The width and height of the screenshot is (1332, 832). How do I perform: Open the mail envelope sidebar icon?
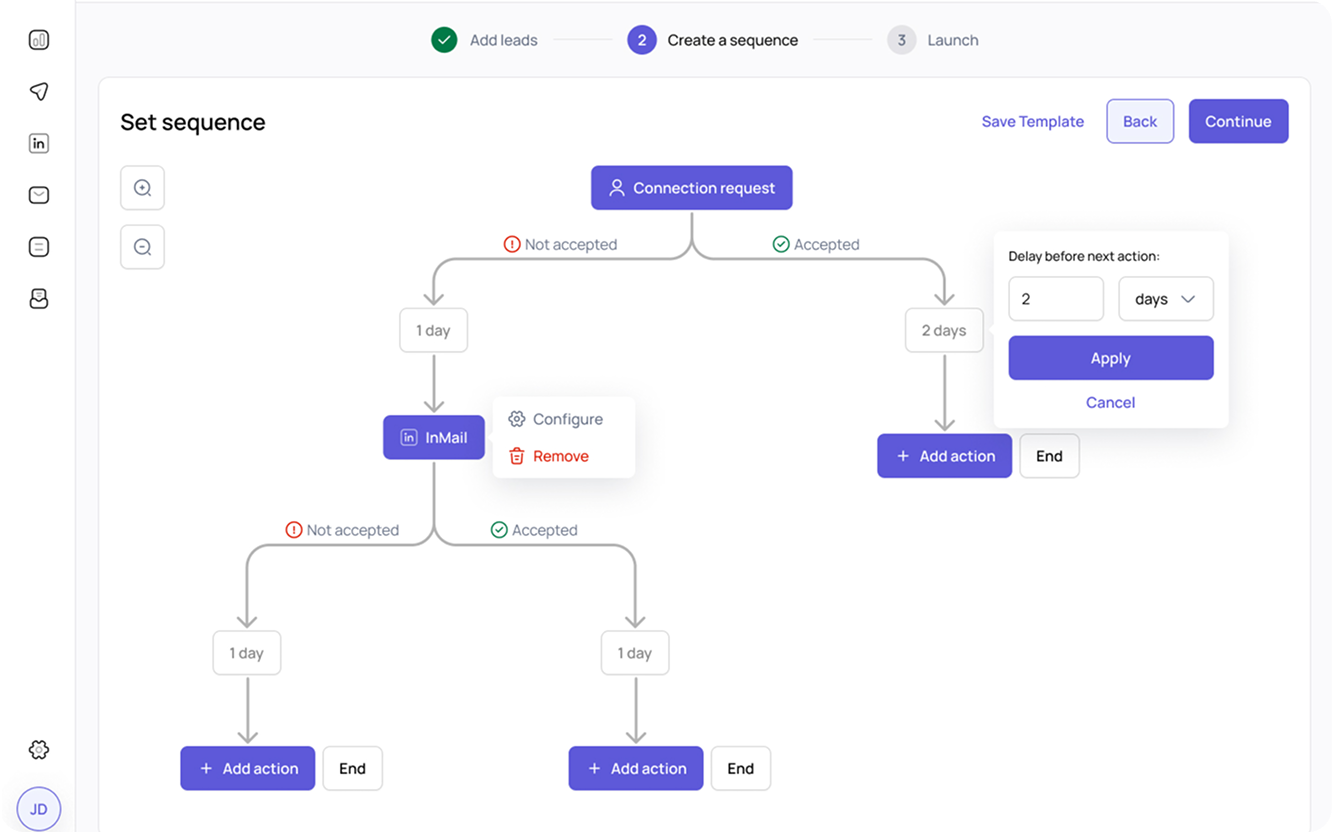pos(39,195)
